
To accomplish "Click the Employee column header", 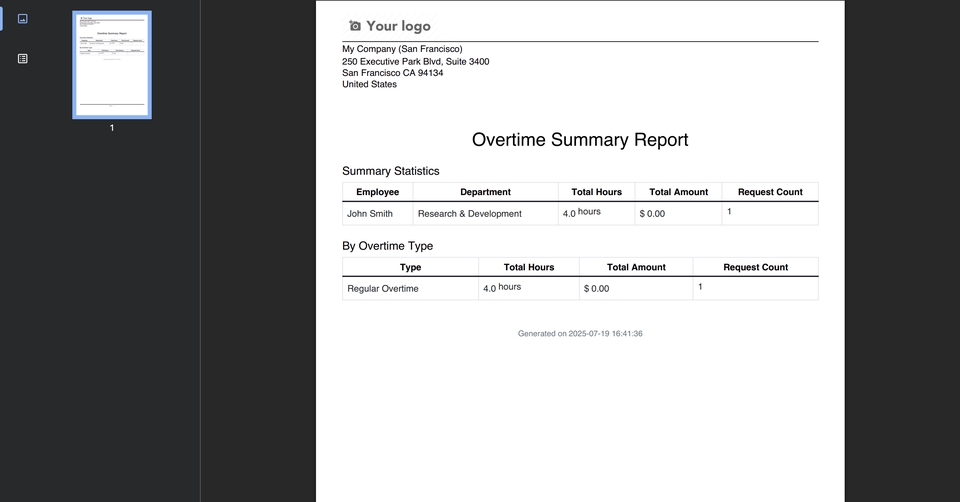I will pos(377,192).
